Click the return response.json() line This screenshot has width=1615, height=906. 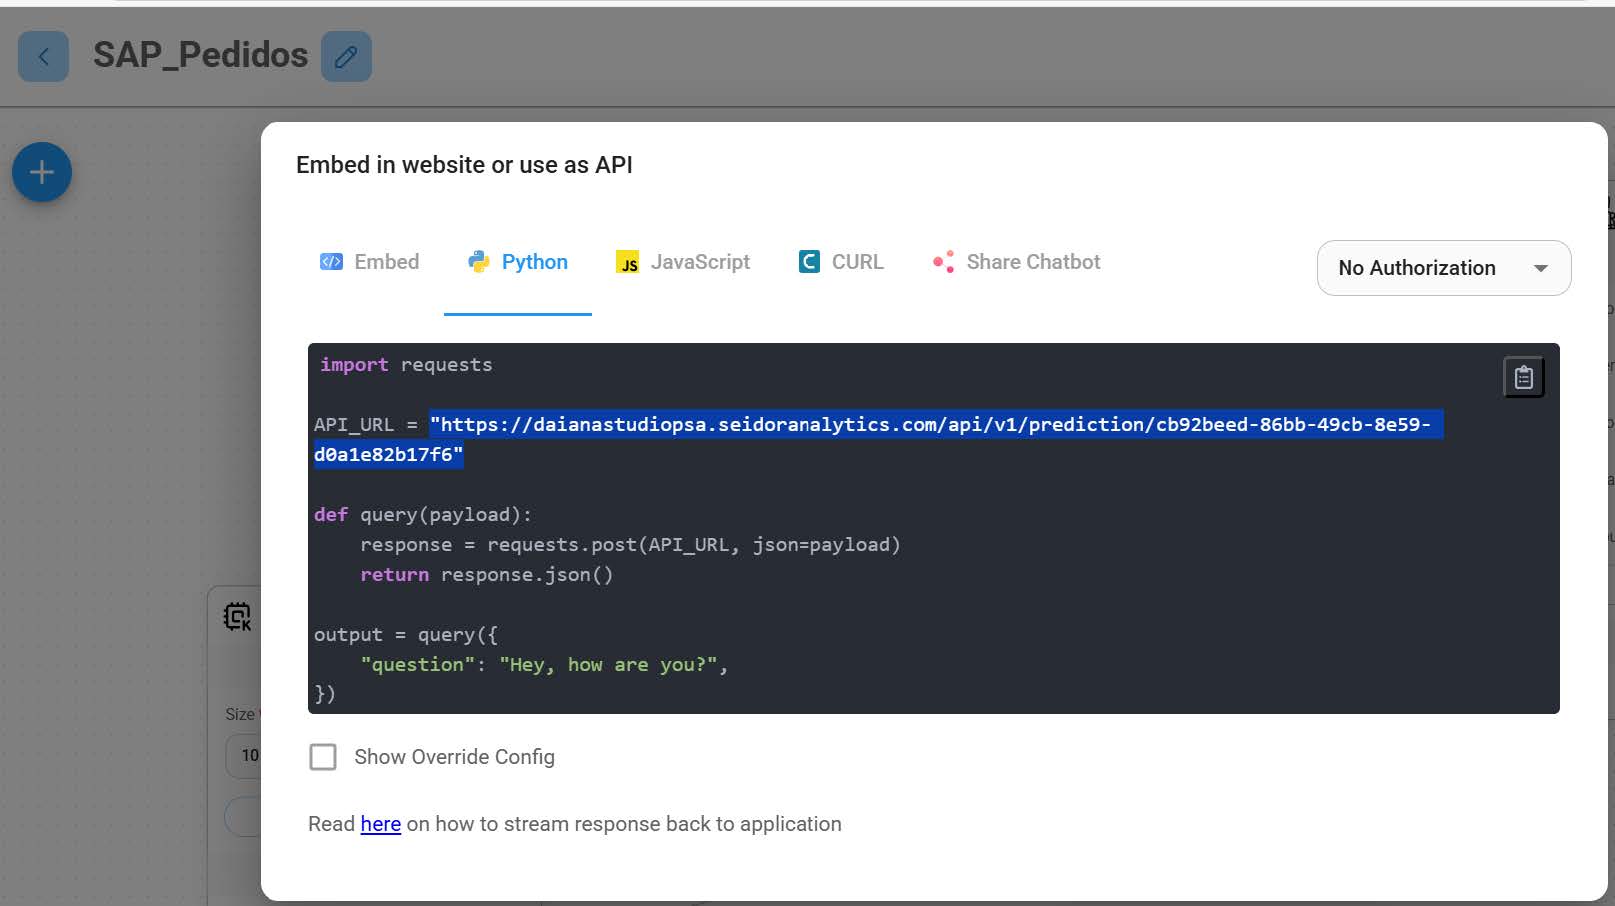click(x=486, y=575)
